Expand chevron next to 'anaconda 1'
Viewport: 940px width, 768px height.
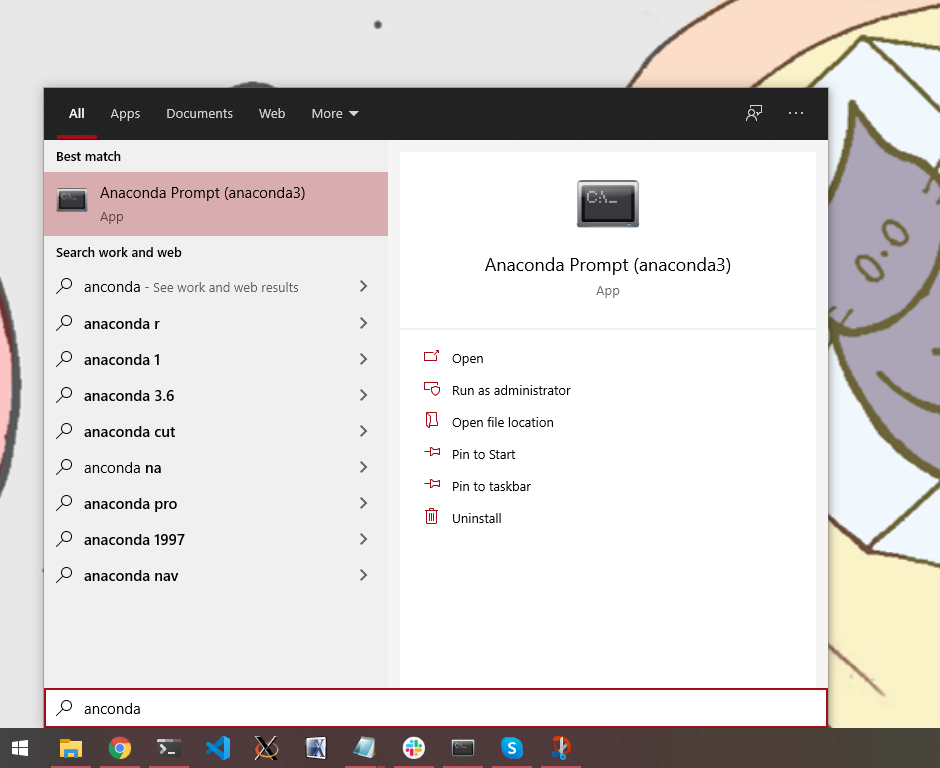point(363,359)
